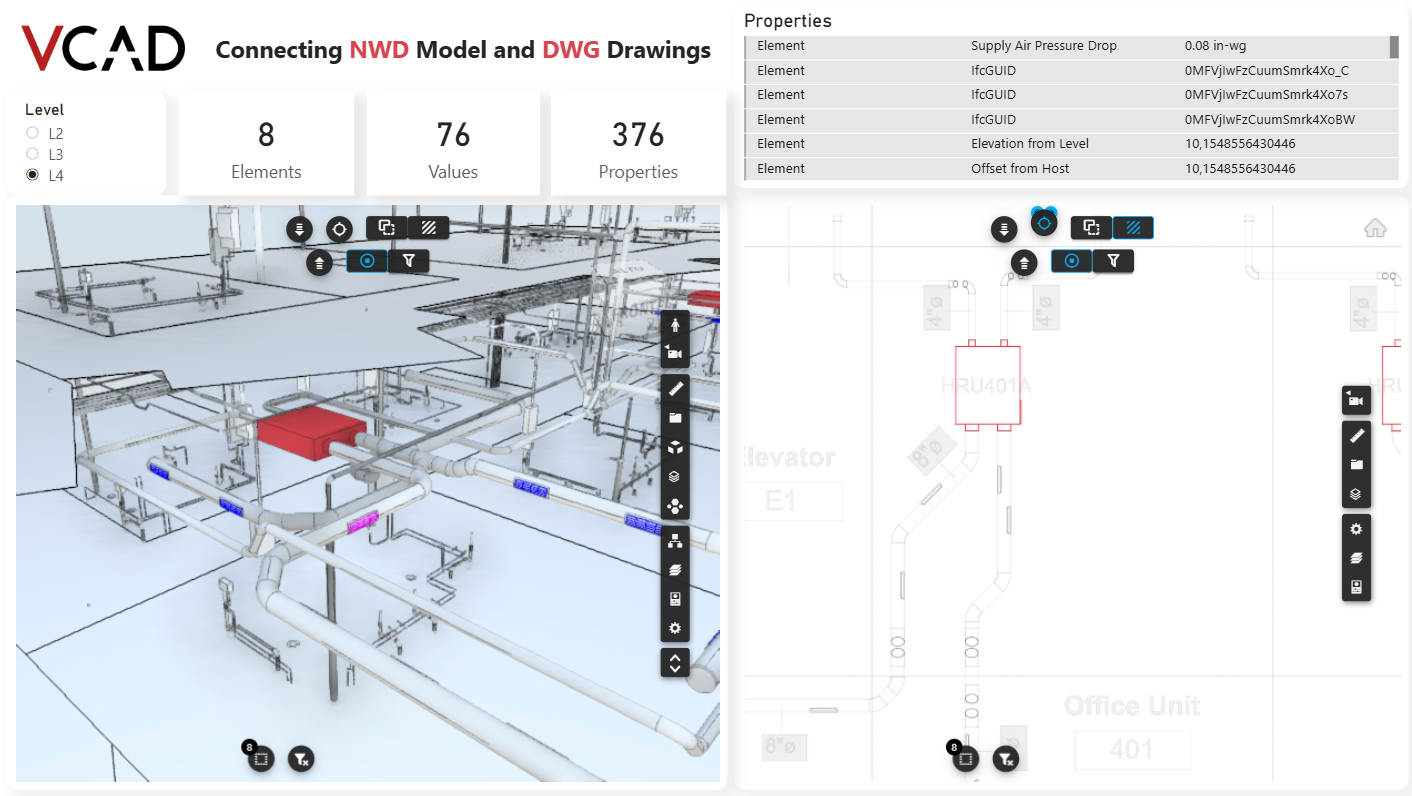
Task: Click the slanted sheets icon in drawing viewer toolbar
Action: (1356, 558)
